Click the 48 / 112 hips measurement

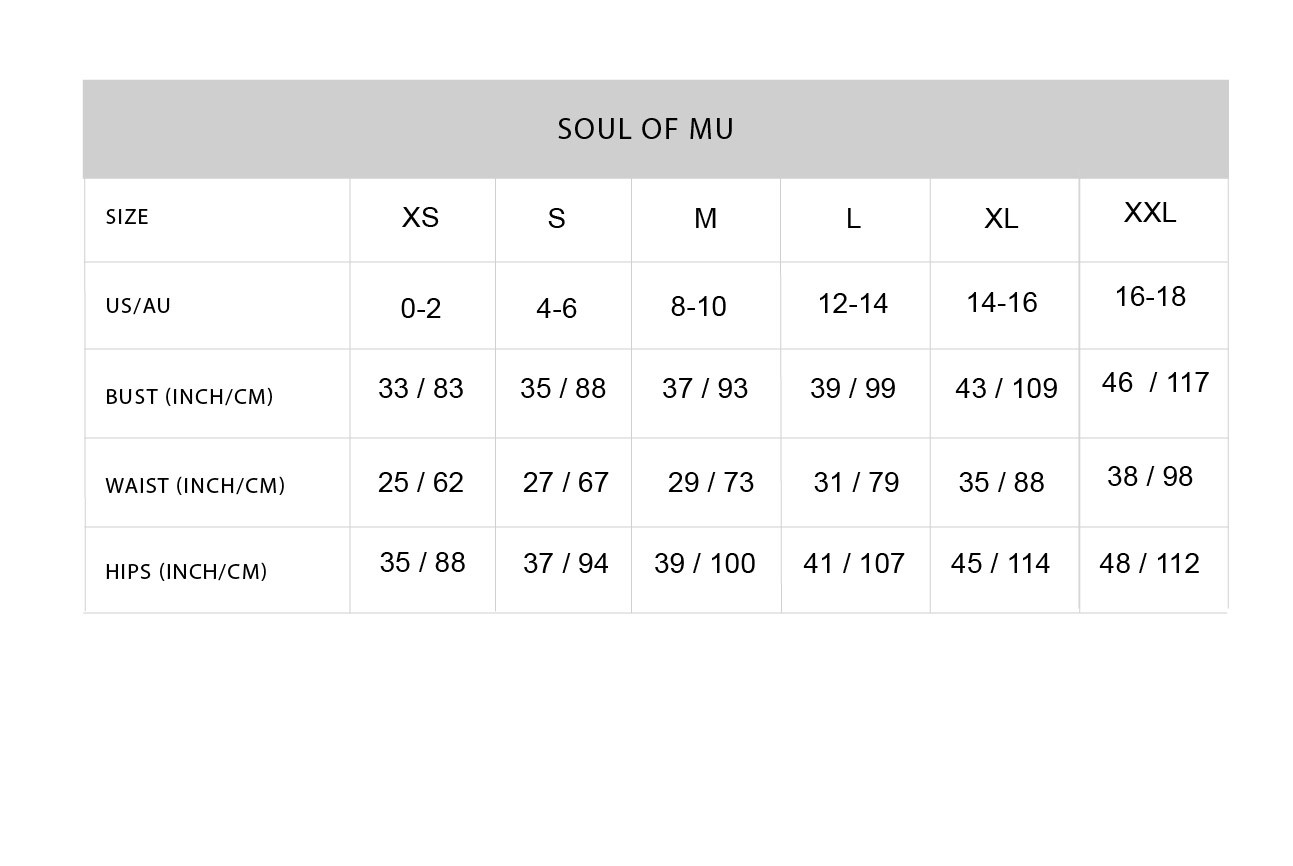1149,563
